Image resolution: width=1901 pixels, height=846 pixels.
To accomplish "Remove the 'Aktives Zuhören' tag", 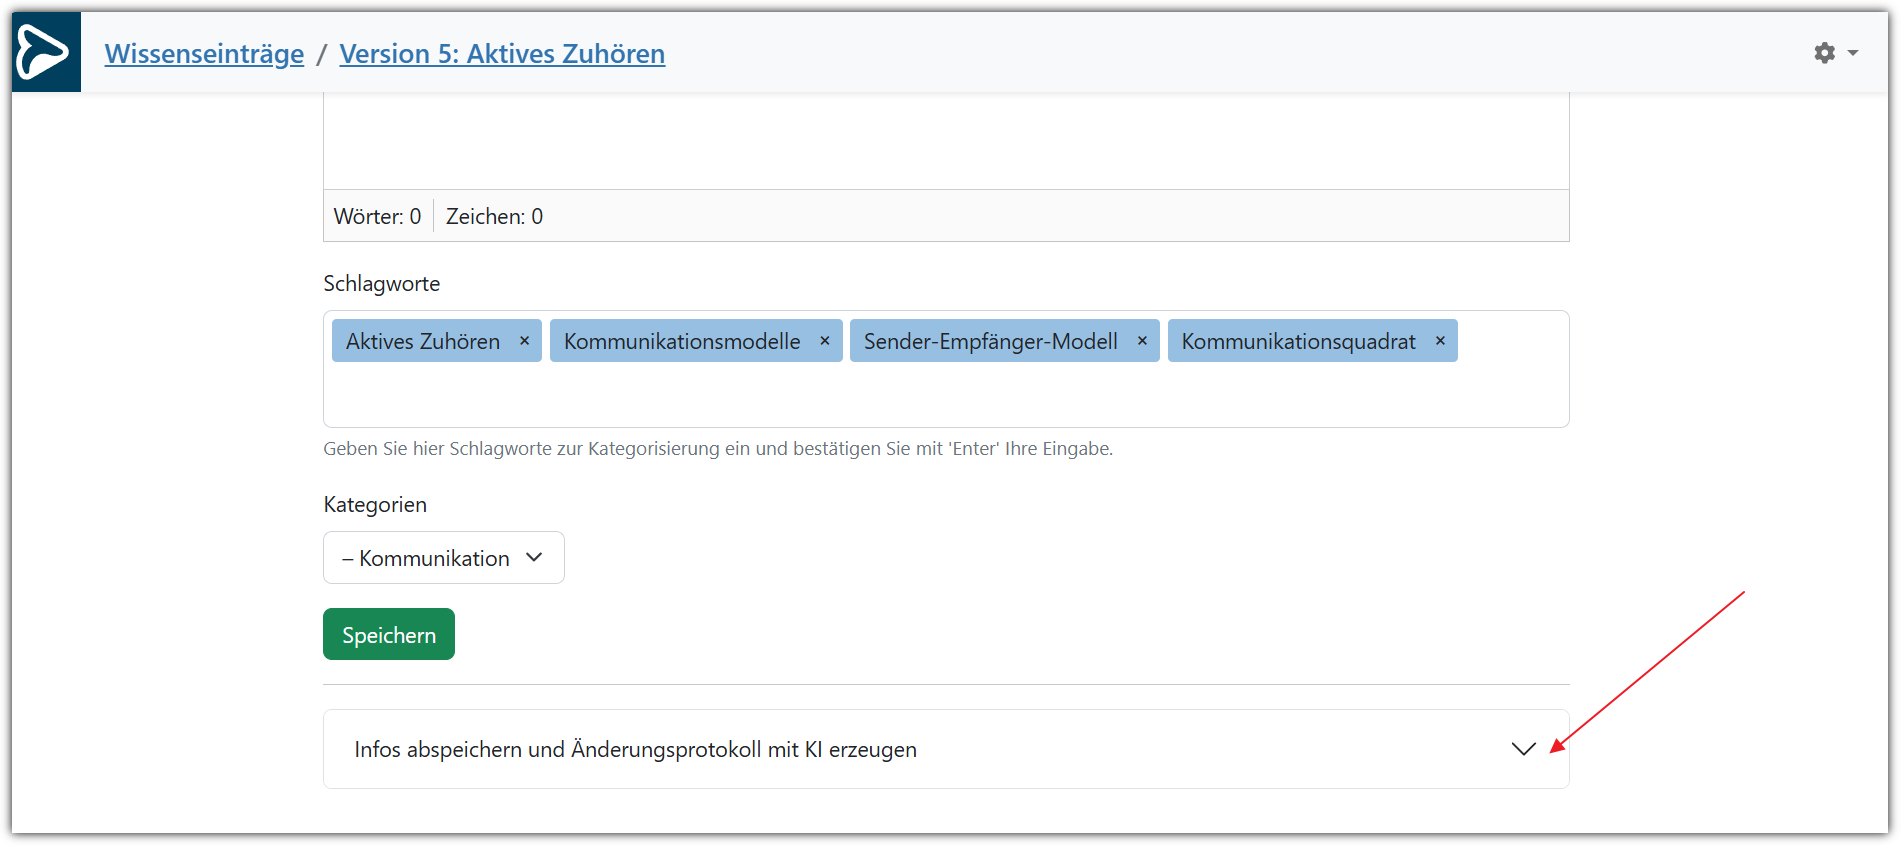I will pyautogui.click(x=524, y=341).
